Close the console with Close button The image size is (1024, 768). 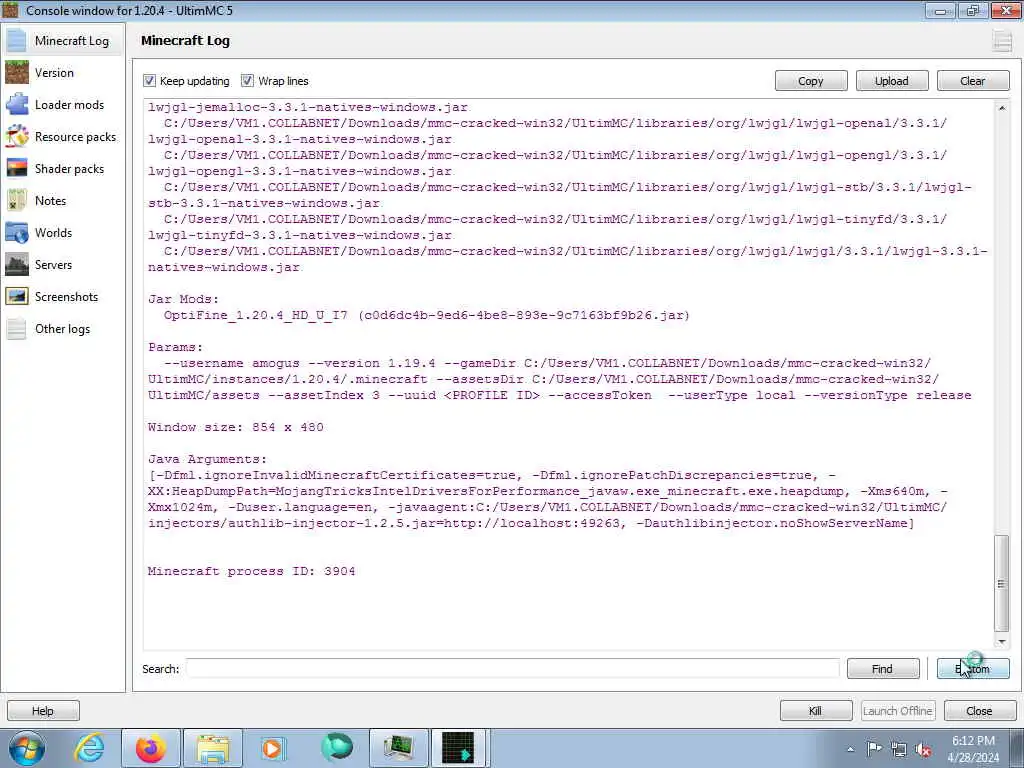click(979, 711)
